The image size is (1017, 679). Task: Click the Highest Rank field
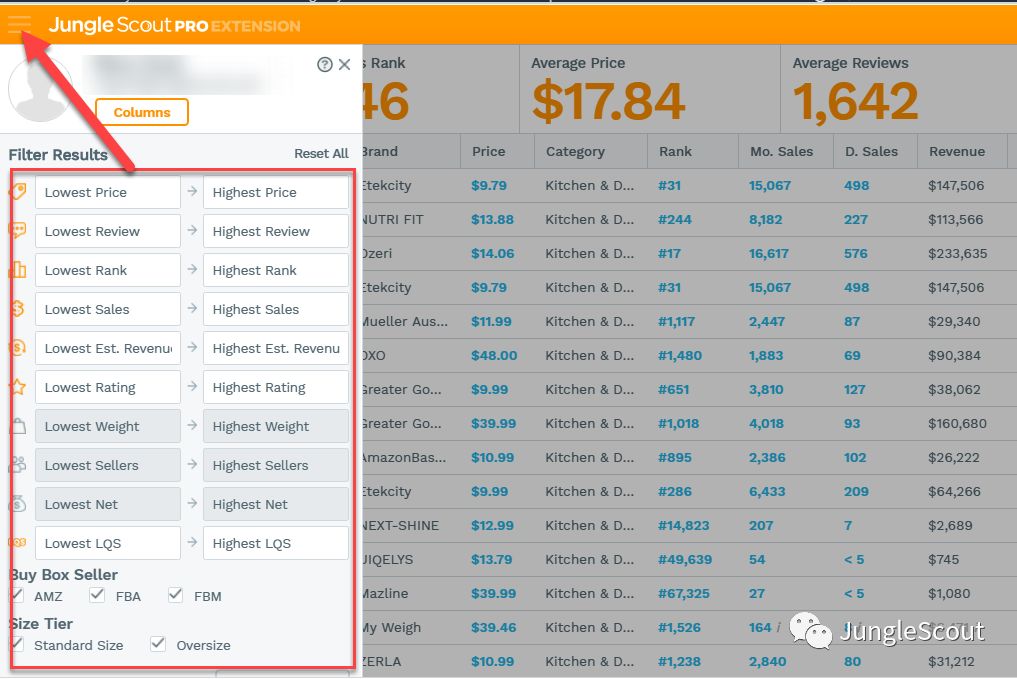pyautogui.click(x=276, y=270)
